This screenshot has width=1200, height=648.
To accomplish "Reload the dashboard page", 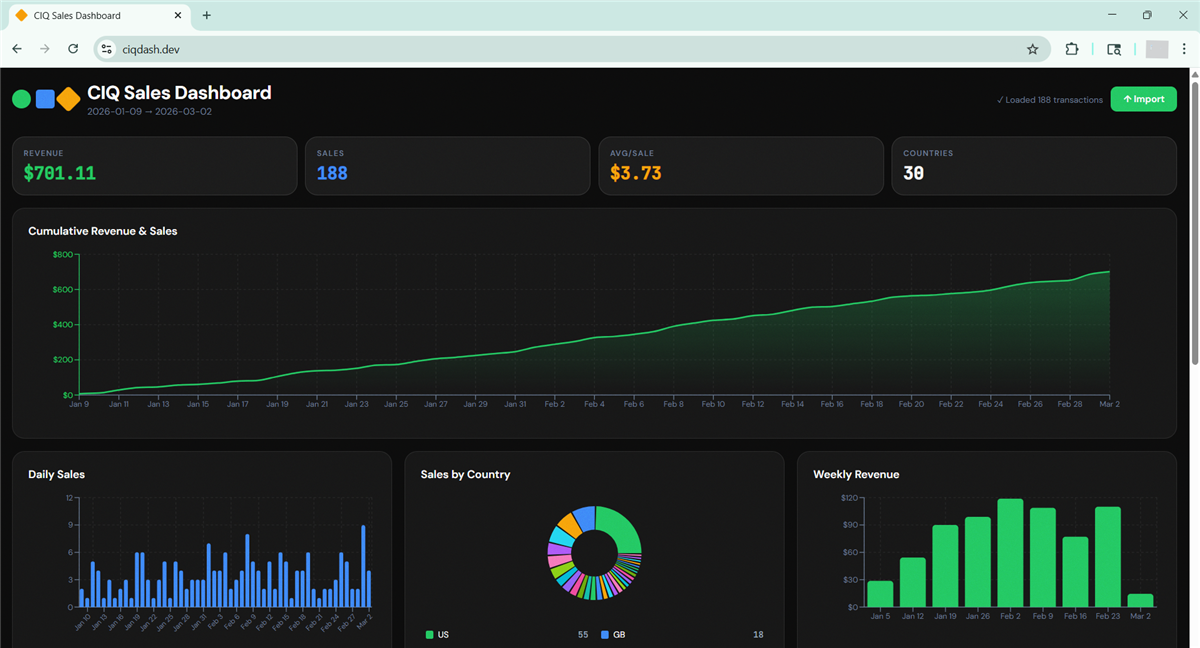I will coord(73,49).
